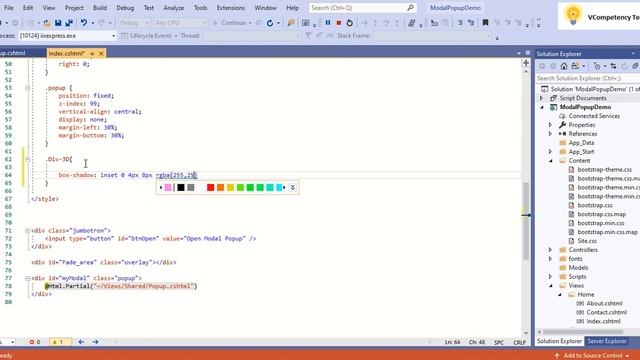Click the Find in Files icon
Image resolution: width=640 pixels, height=360 pixels.
coord(291,23)
